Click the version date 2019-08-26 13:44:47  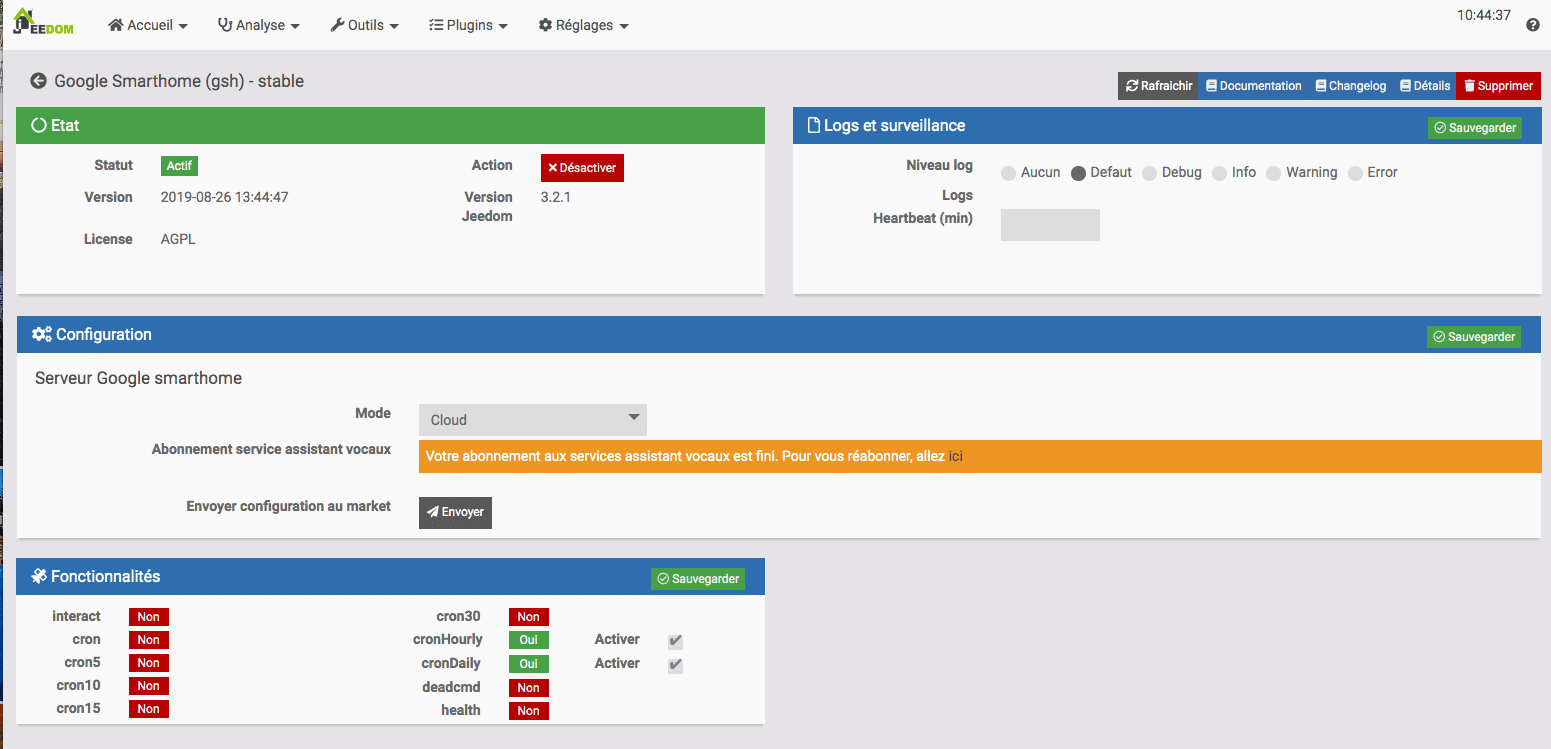[x=225, y=197]
